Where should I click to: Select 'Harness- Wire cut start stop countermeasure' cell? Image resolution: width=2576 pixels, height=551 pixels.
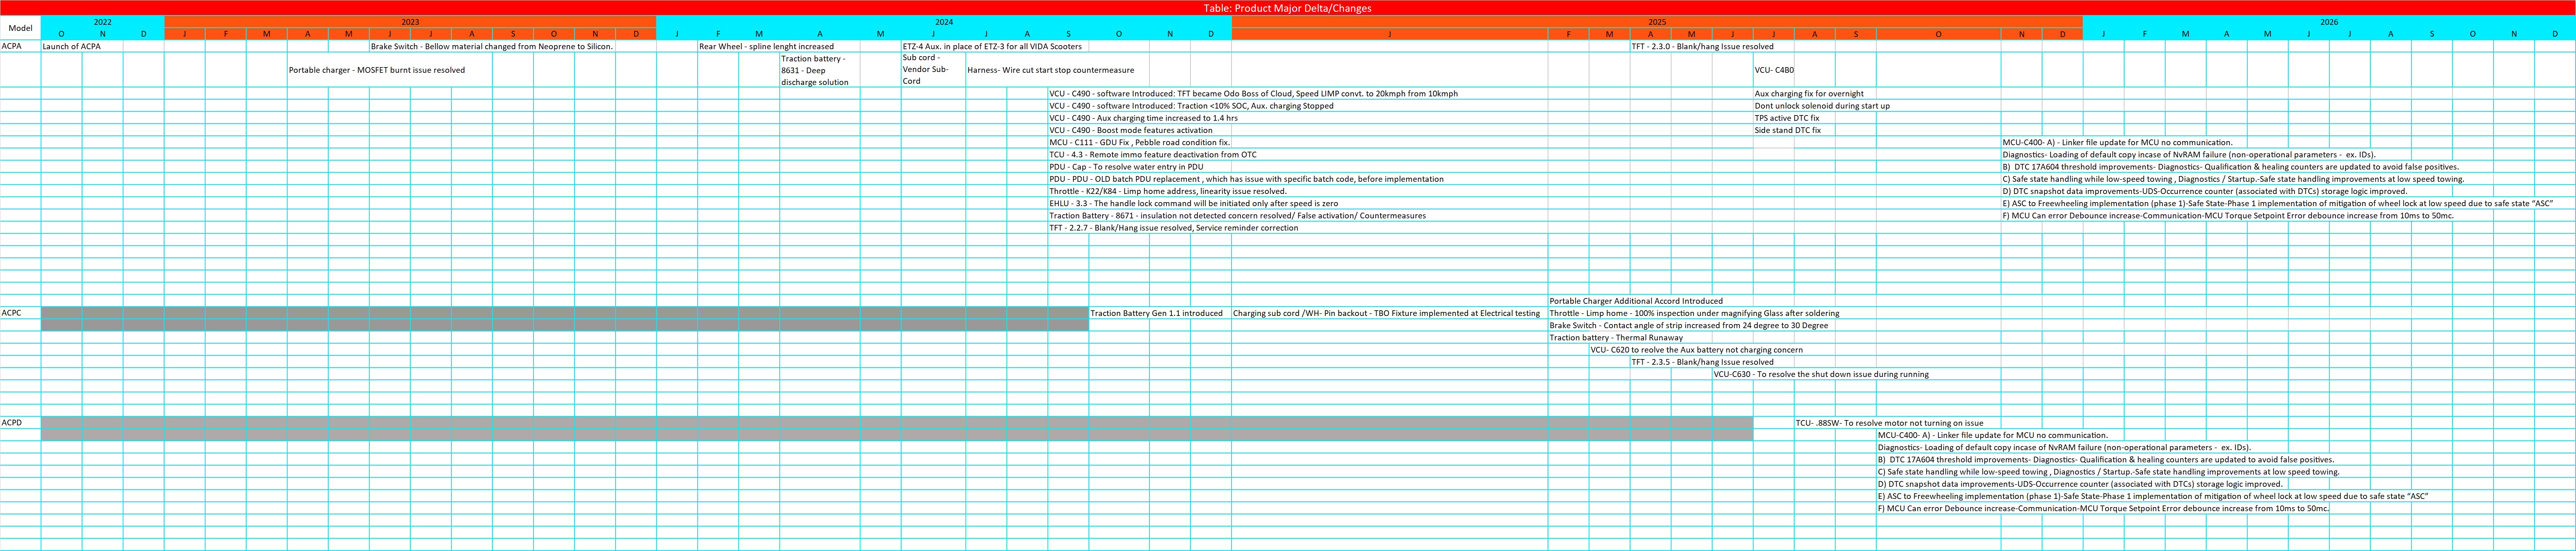point(1050,70)
